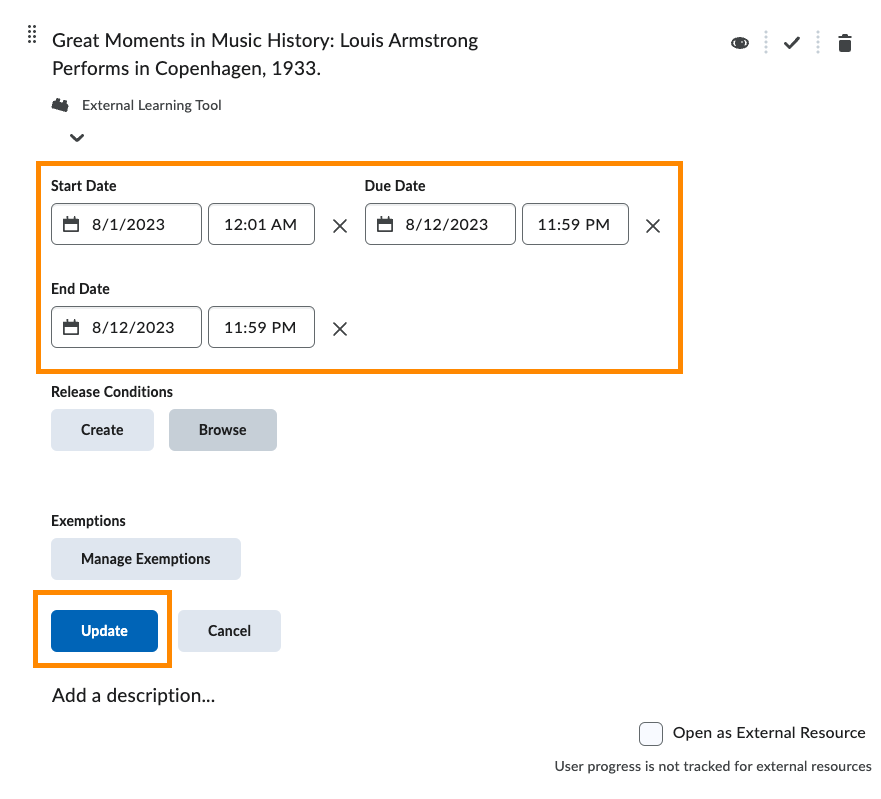The width and height of the screenshot is (881, 799).
Task: Open the Start Date time field 12:01 AM
Action: (260, 224)
